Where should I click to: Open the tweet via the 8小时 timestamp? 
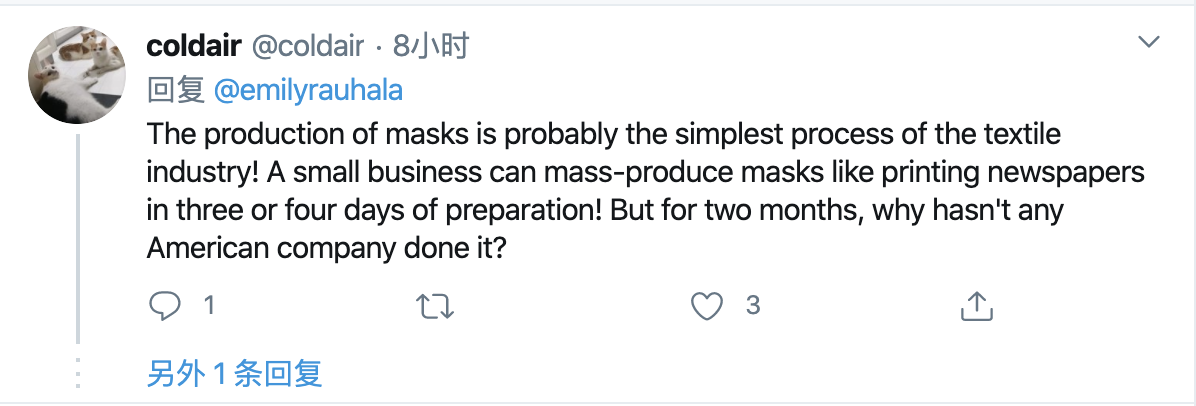point(431,46)
